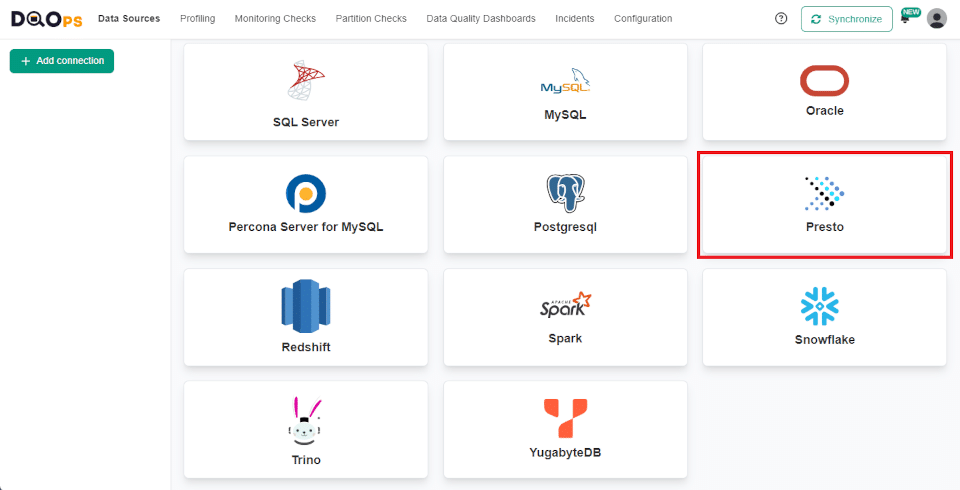Select the Trino label text
960x490 pixels.
point(306,459)
